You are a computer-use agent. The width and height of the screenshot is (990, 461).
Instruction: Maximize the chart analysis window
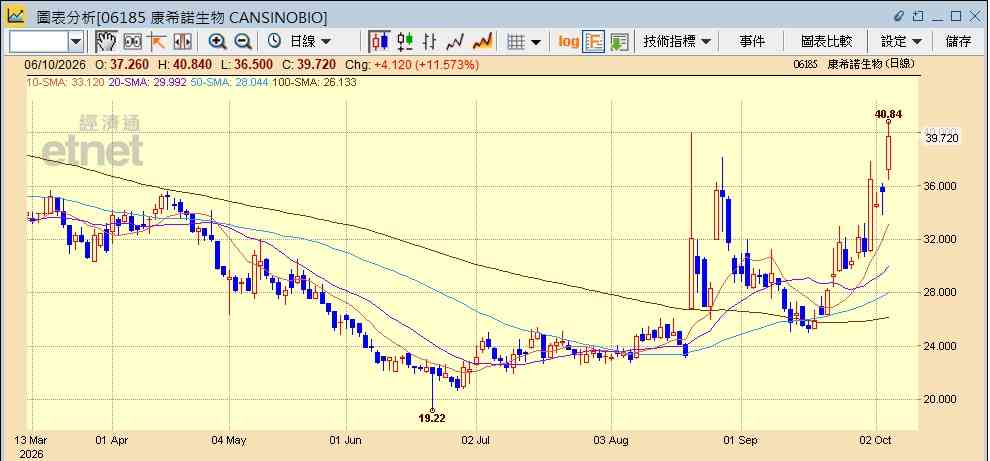[x=957, y=16]
